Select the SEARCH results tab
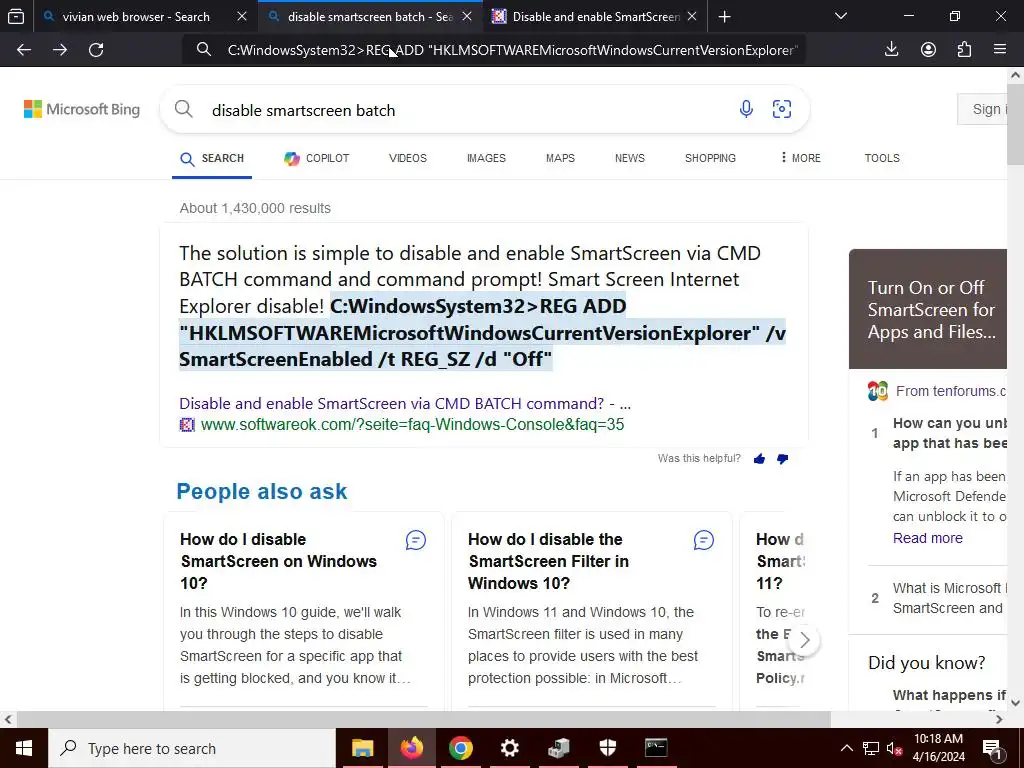 212,159
